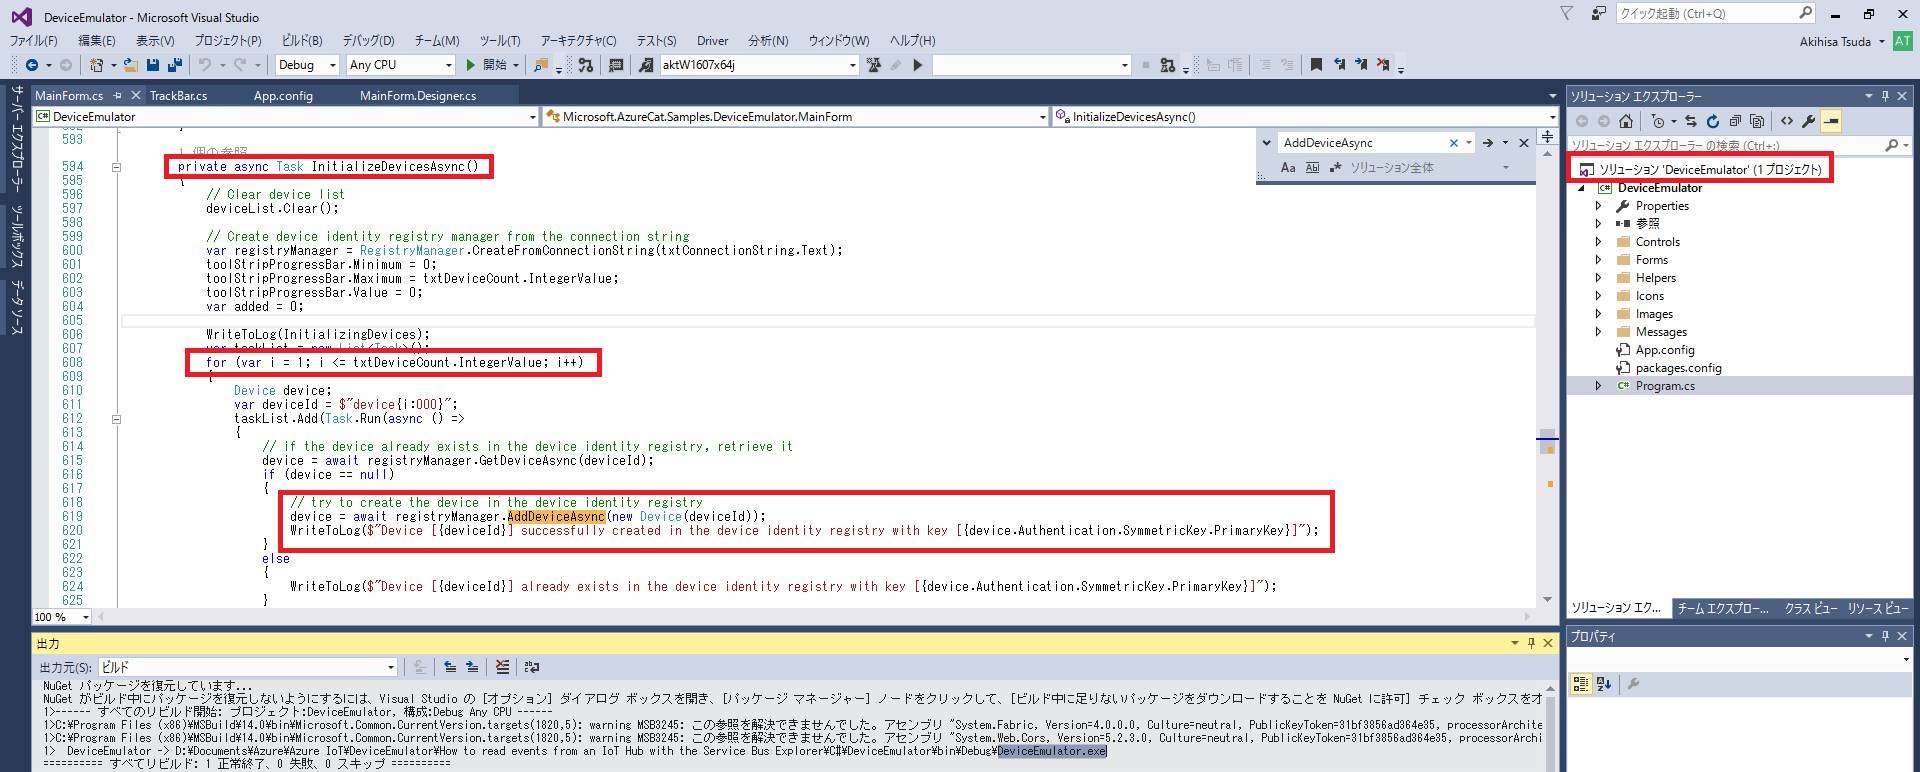Image resolution: width=1920 pixels, height=772 pixels.
Task: Expand the Helpers folder node
Action: [1598, 278]
